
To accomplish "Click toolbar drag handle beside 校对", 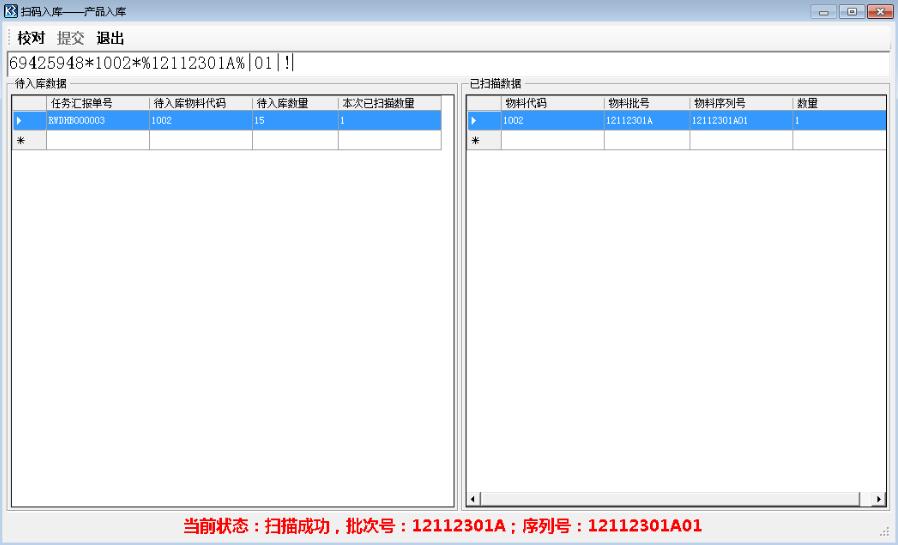I will [10, 38].
